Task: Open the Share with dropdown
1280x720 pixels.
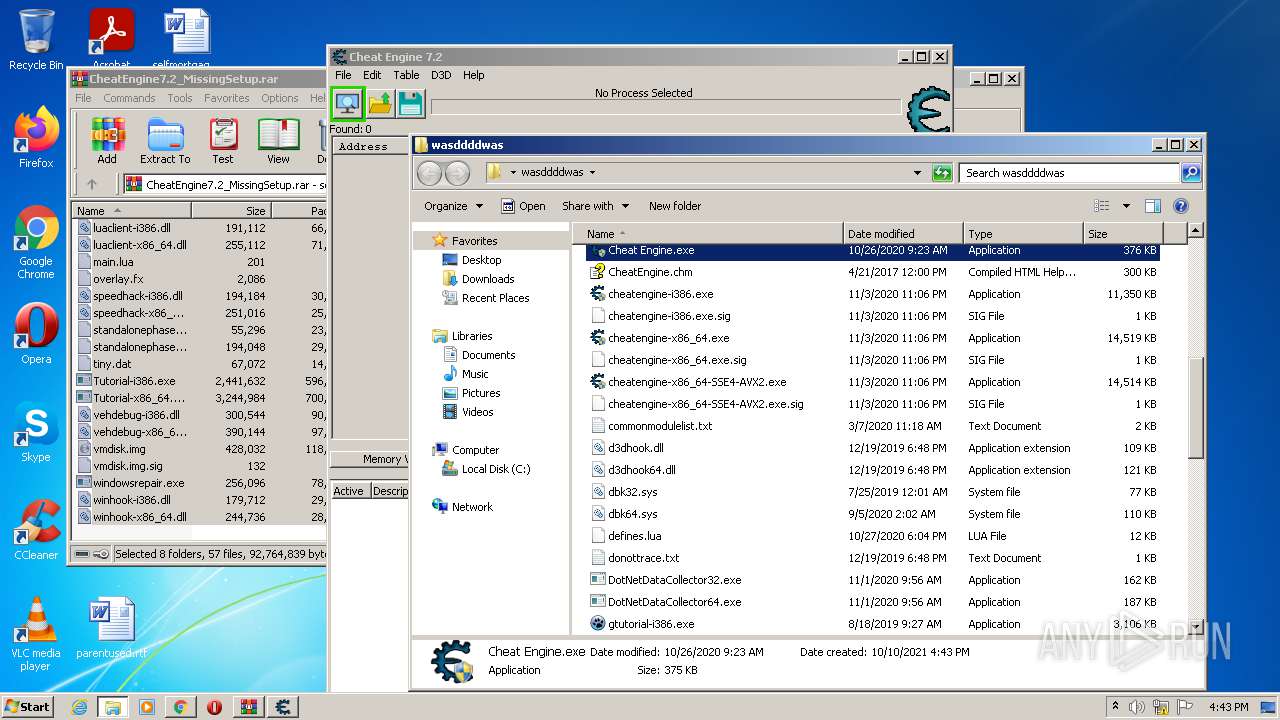Action: 596,206
